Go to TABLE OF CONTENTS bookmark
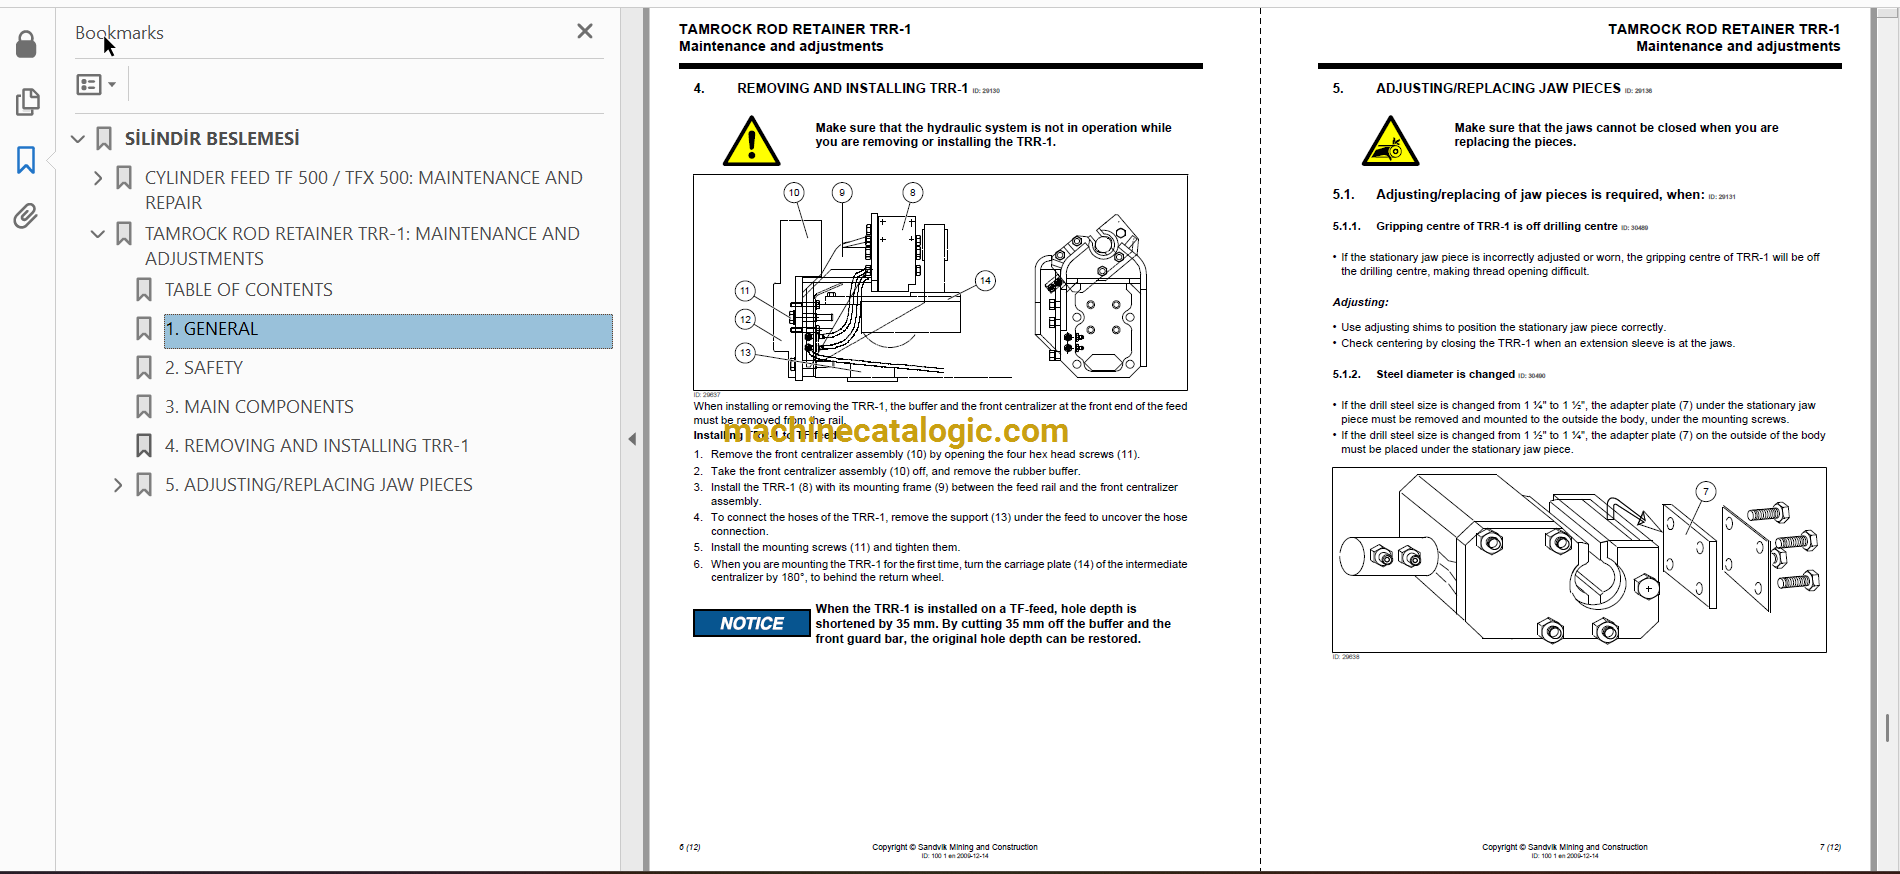The image size is (1900, 874). click(x=249, y=290)
